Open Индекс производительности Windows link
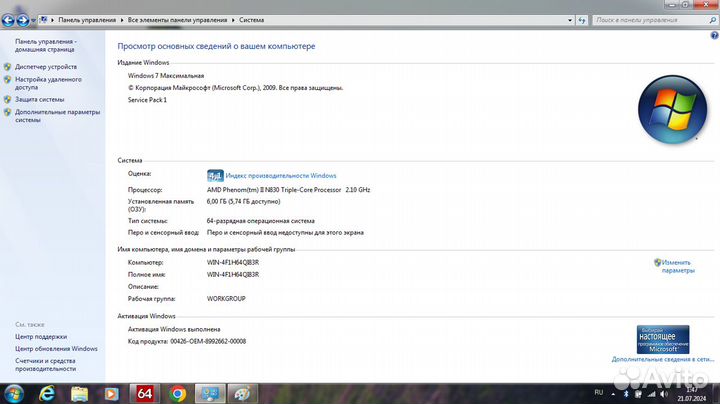This screenshot has height=404, width=720. [280, 175]
